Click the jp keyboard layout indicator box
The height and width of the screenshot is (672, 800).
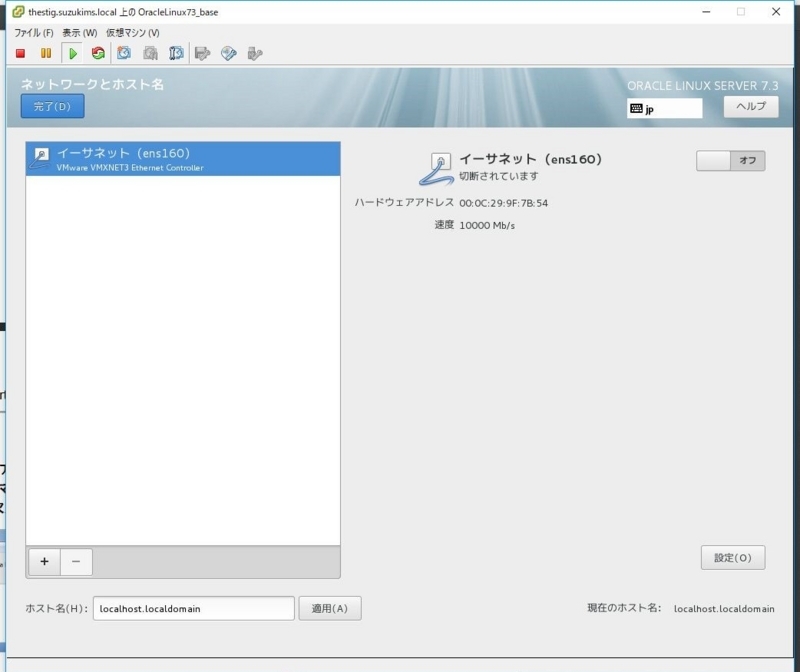click(664, 108)
